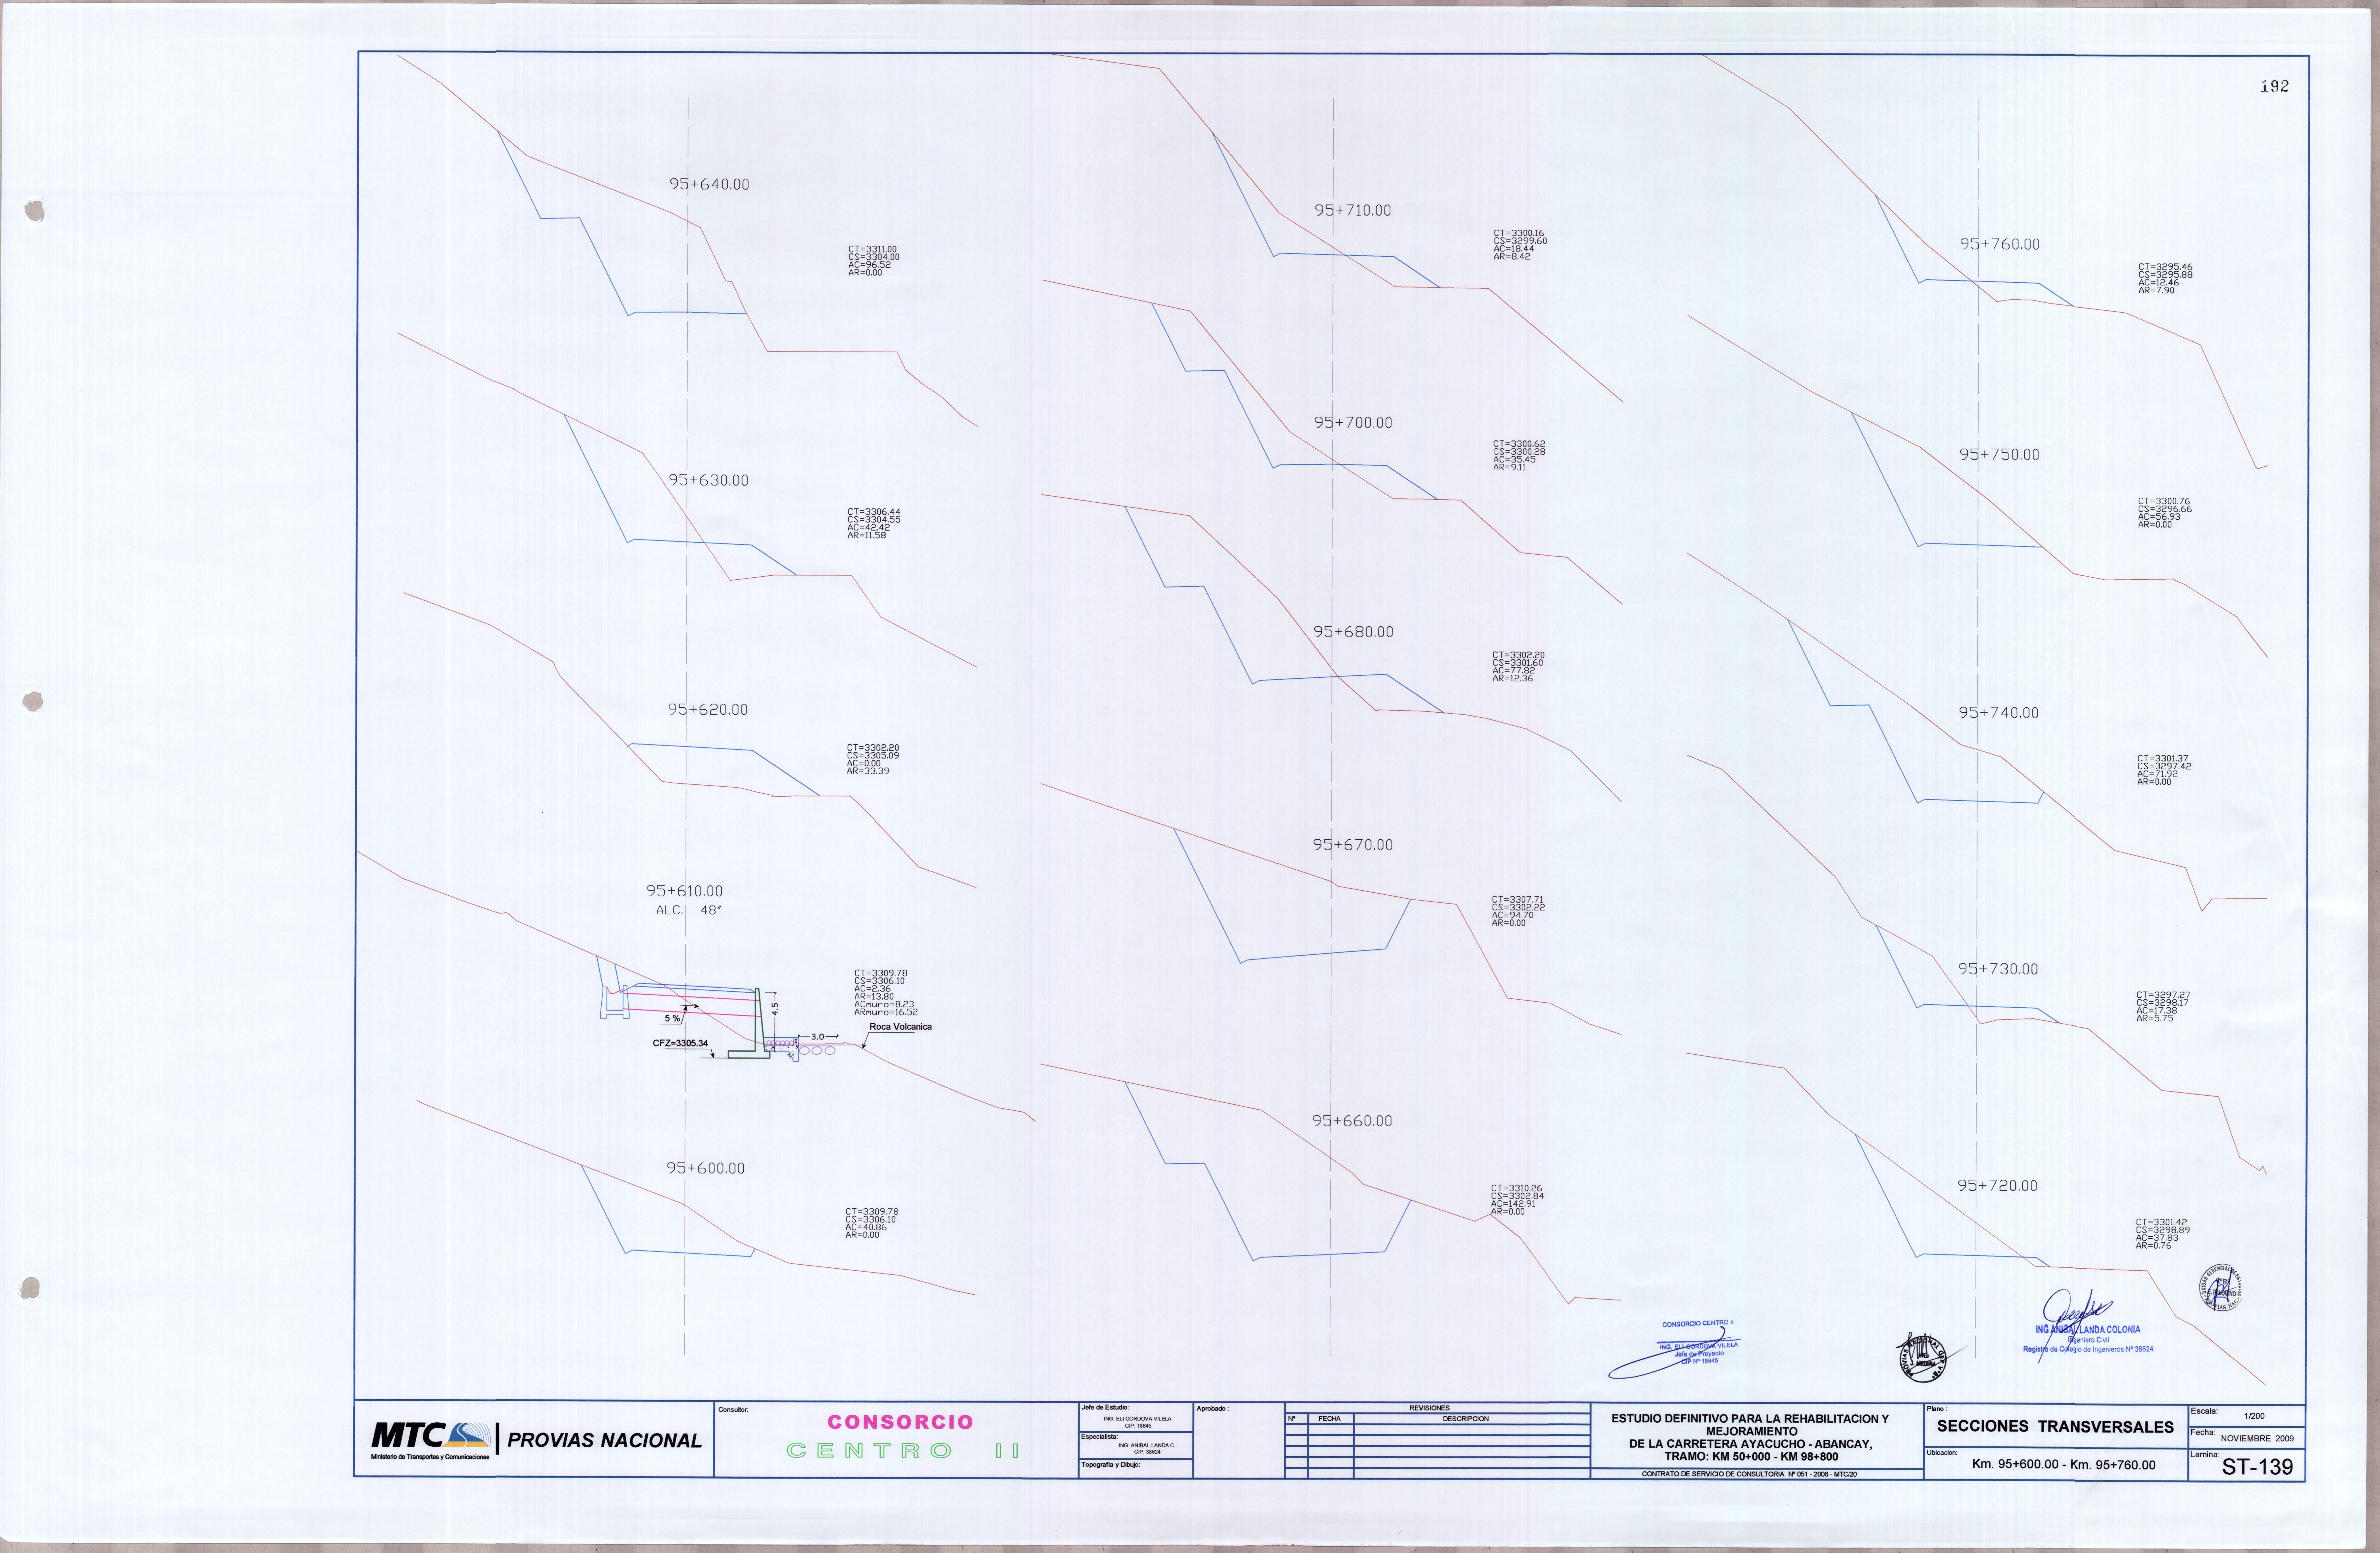
Task: Click the CT=3300.16 data block
Action: tap(1520, 245)
